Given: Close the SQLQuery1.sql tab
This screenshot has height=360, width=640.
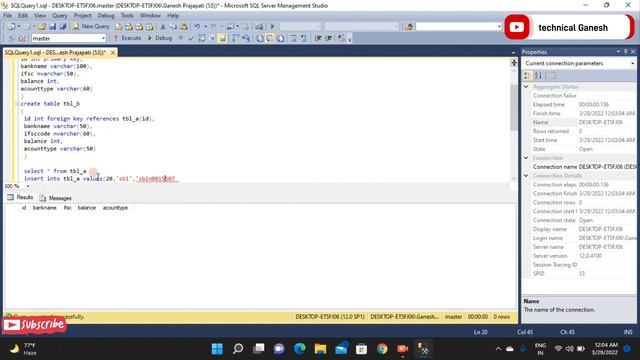Looking at the screenshot, I should point(113,52).
